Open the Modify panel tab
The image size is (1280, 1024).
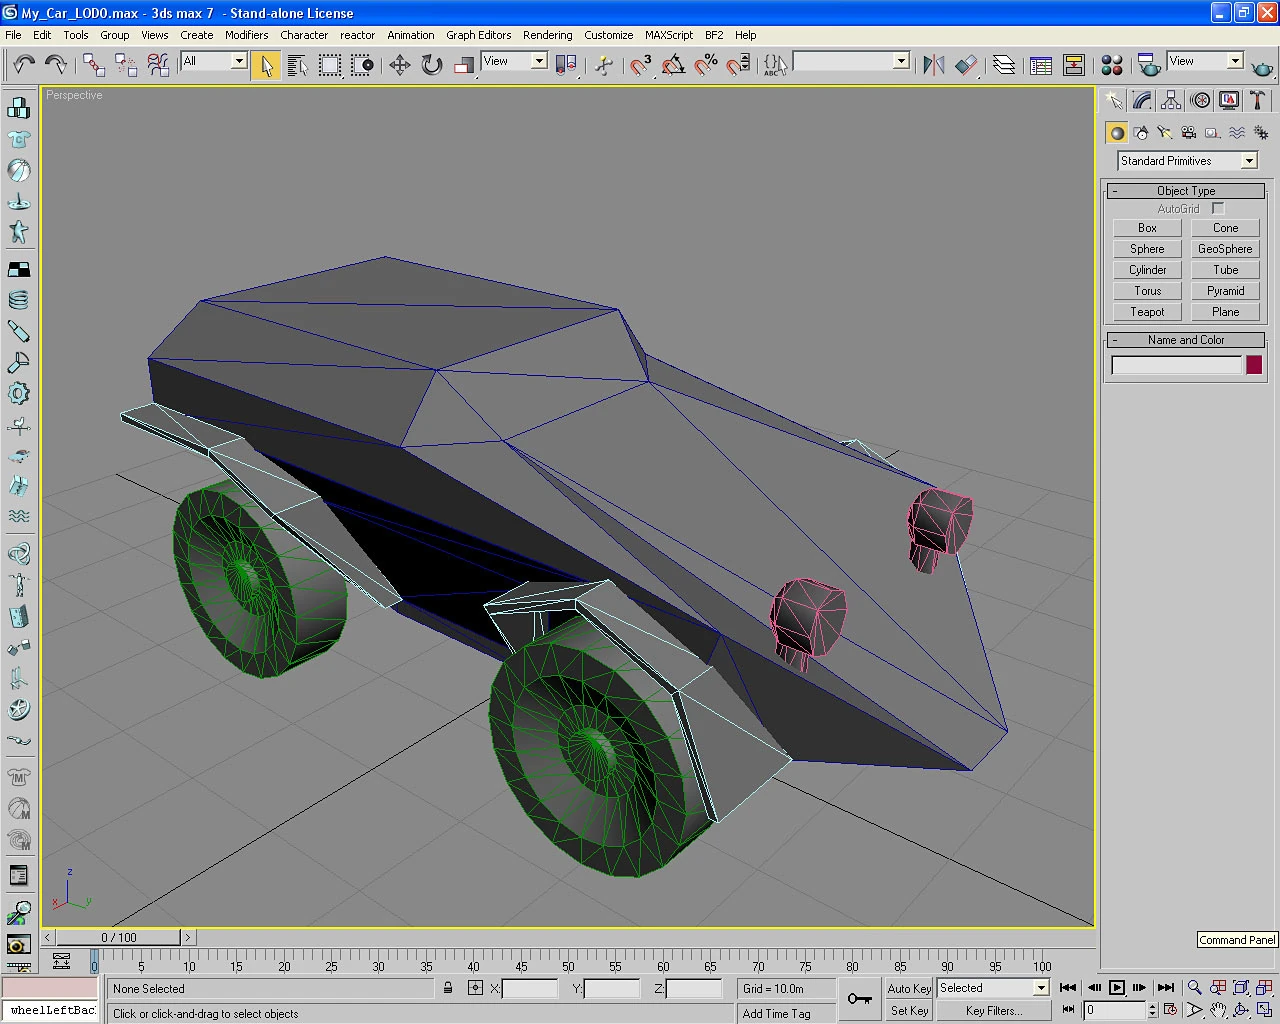[1142, 100]
